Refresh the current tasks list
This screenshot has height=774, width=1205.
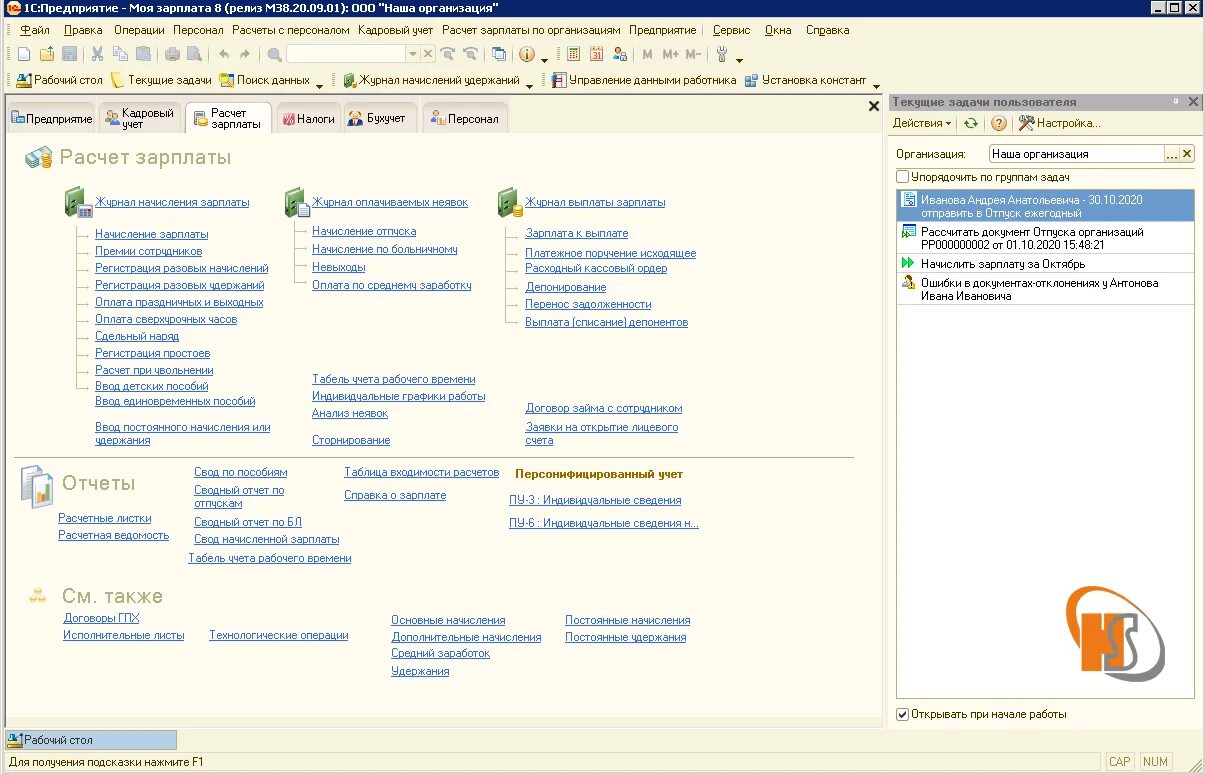(x=971, y=123)
